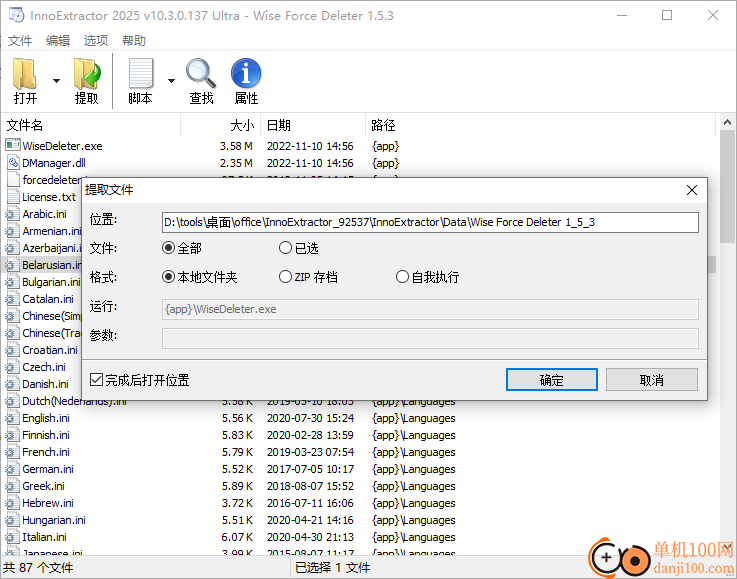Select Hebrew.ini file icon
Image resolution: width=737 pixels, height=579 pixels.
click(x=13, y=503)
